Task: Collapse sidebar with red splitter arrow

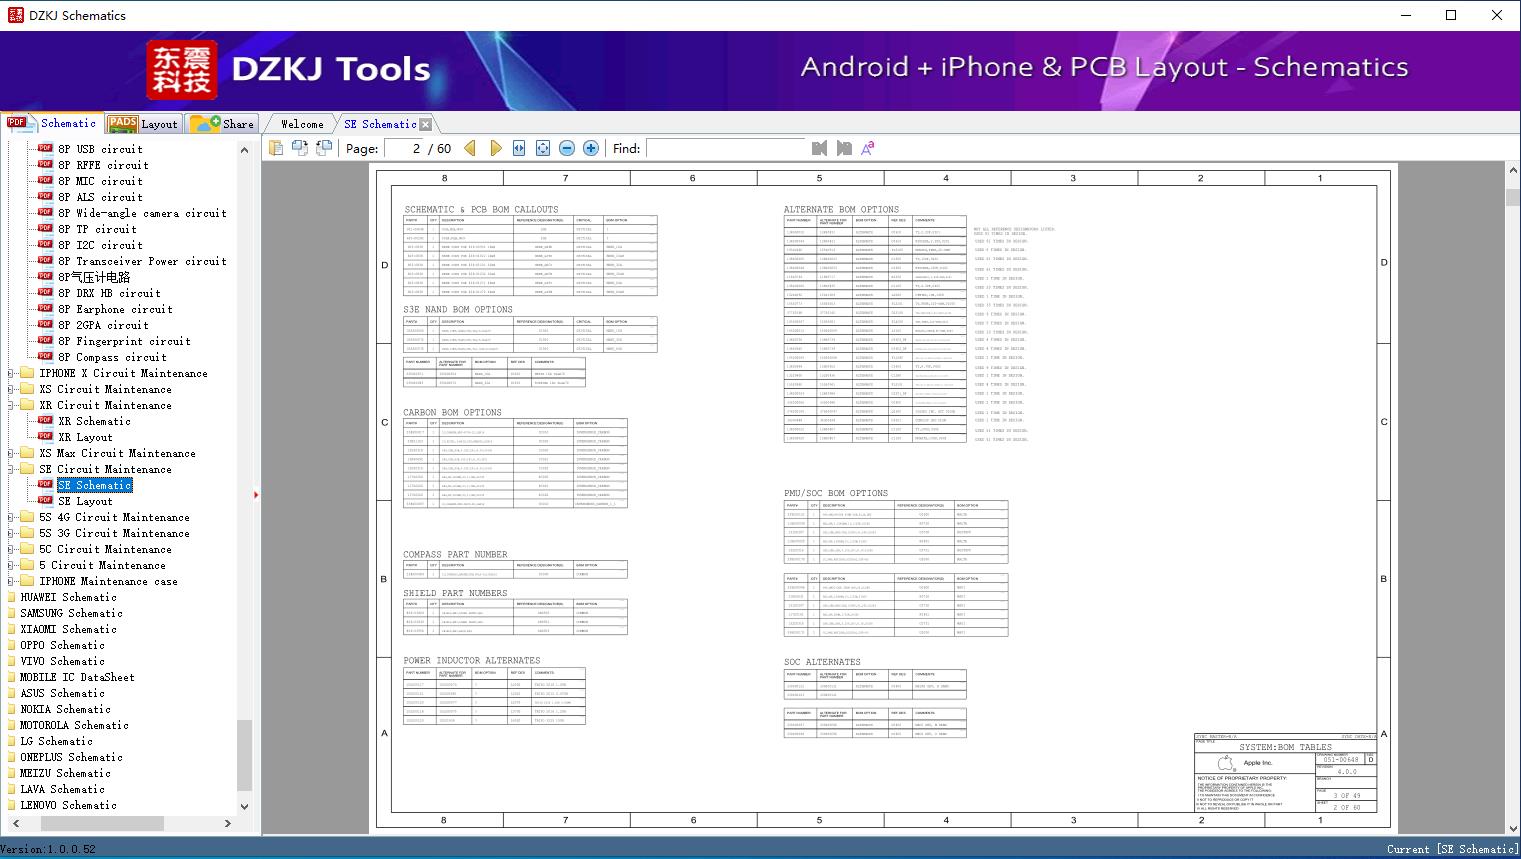Action: pos(256,494)
